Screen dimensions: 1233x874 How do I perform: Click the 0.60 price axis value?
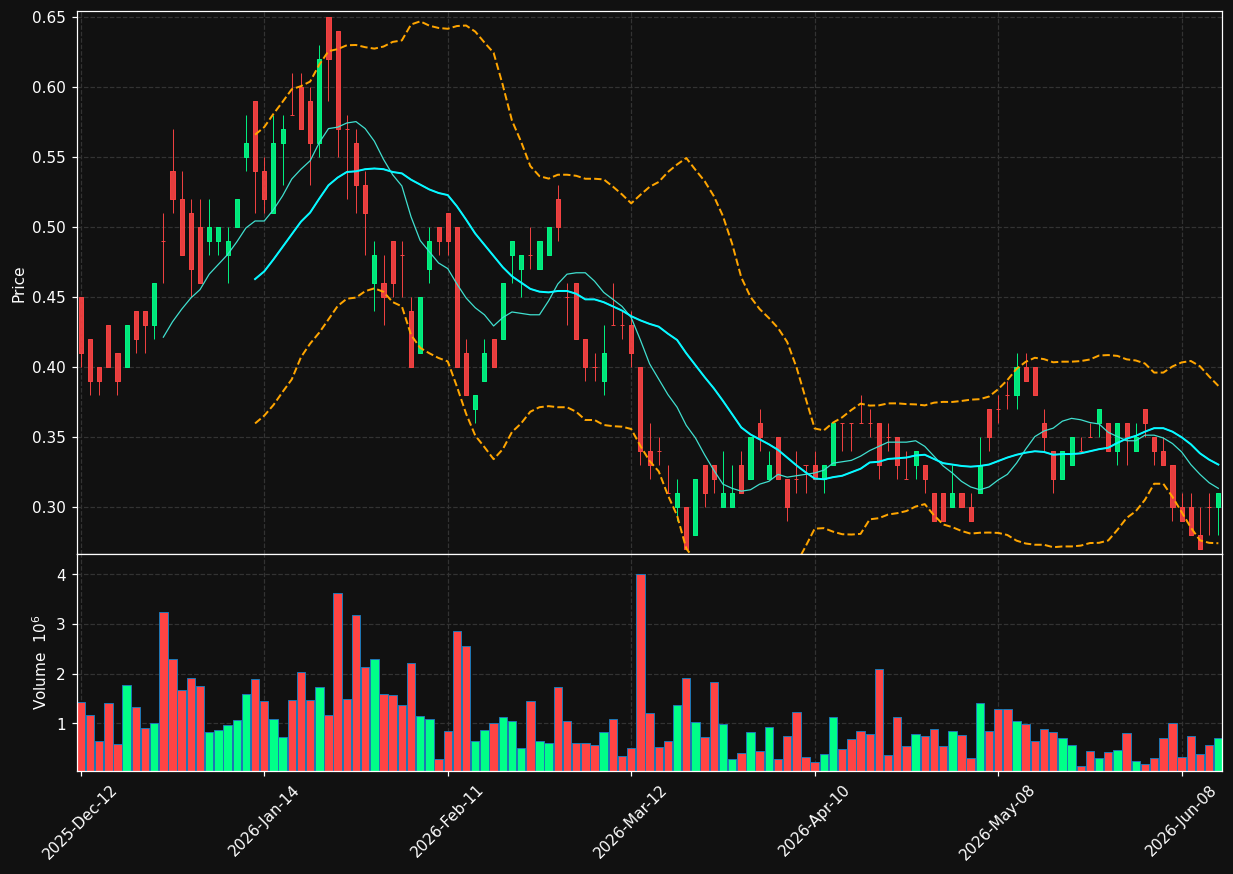pos(49,88)
